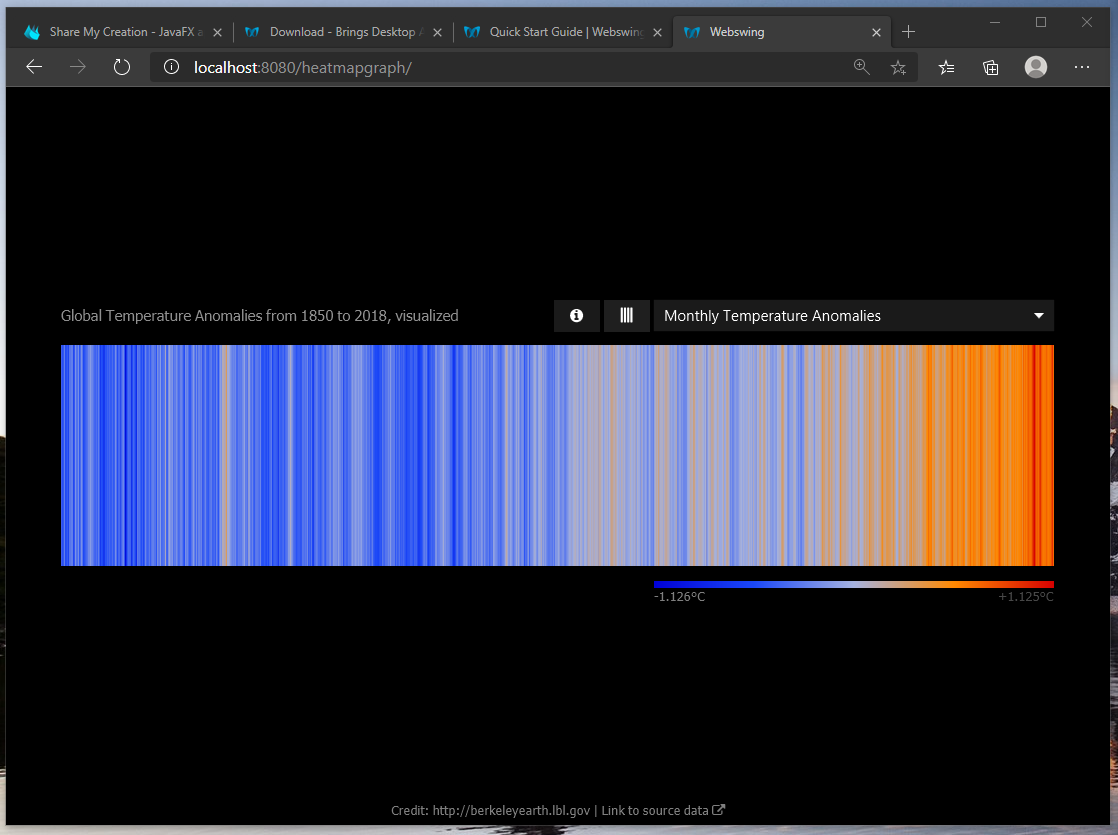Screen dimensions: 1118x835
Task: Open the favorites list icon
Action: coord(946,67)
